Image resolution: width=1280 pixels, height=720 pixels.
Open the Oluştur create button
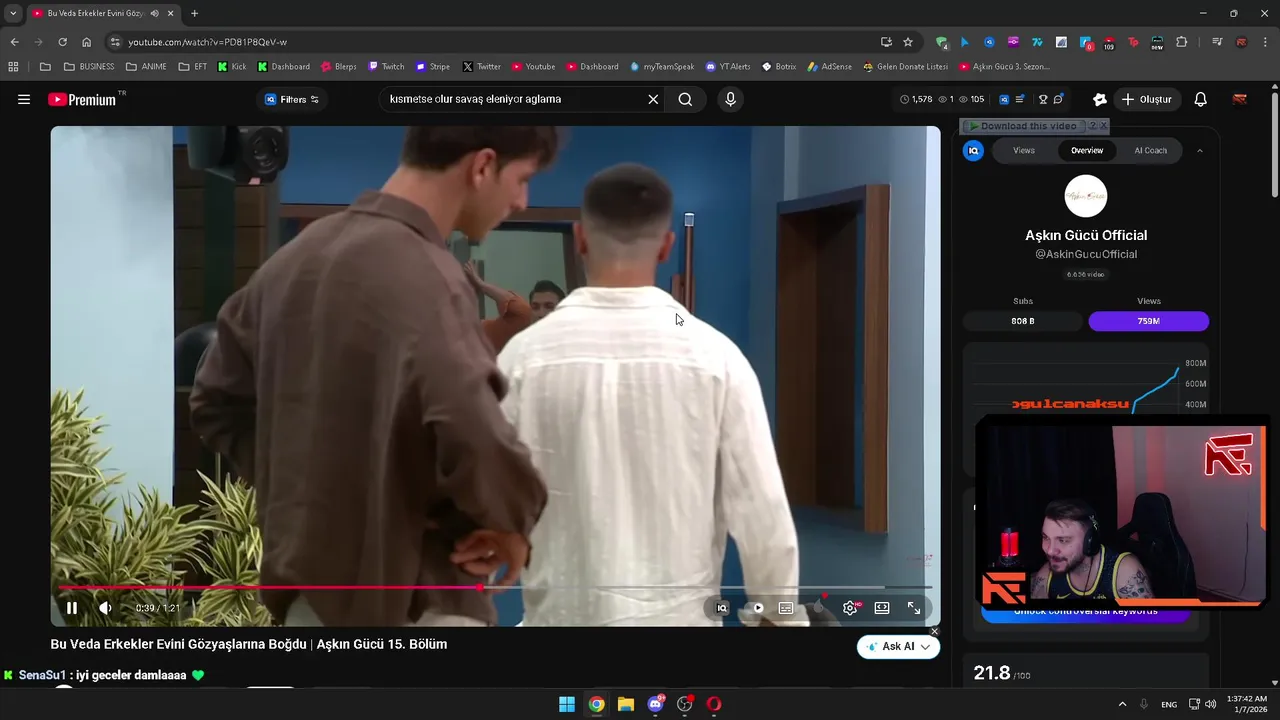click(x=1146, y=99)
